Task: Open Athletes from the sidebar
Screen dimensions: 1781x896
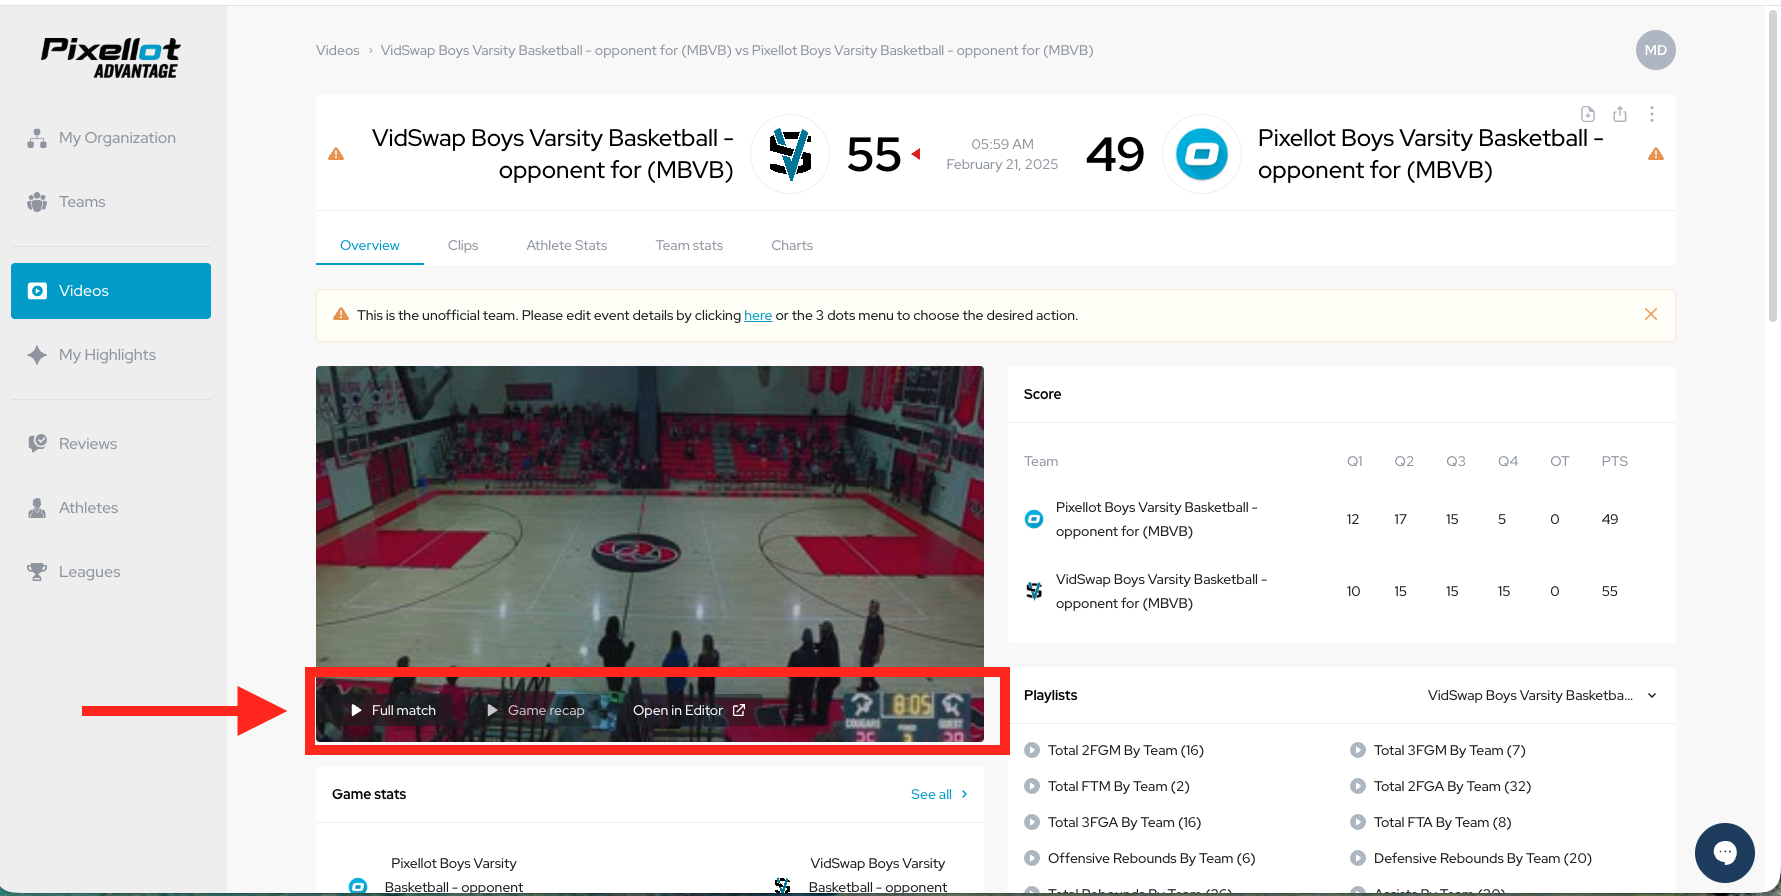Action: pyautogui.click(x=88, y=508)
